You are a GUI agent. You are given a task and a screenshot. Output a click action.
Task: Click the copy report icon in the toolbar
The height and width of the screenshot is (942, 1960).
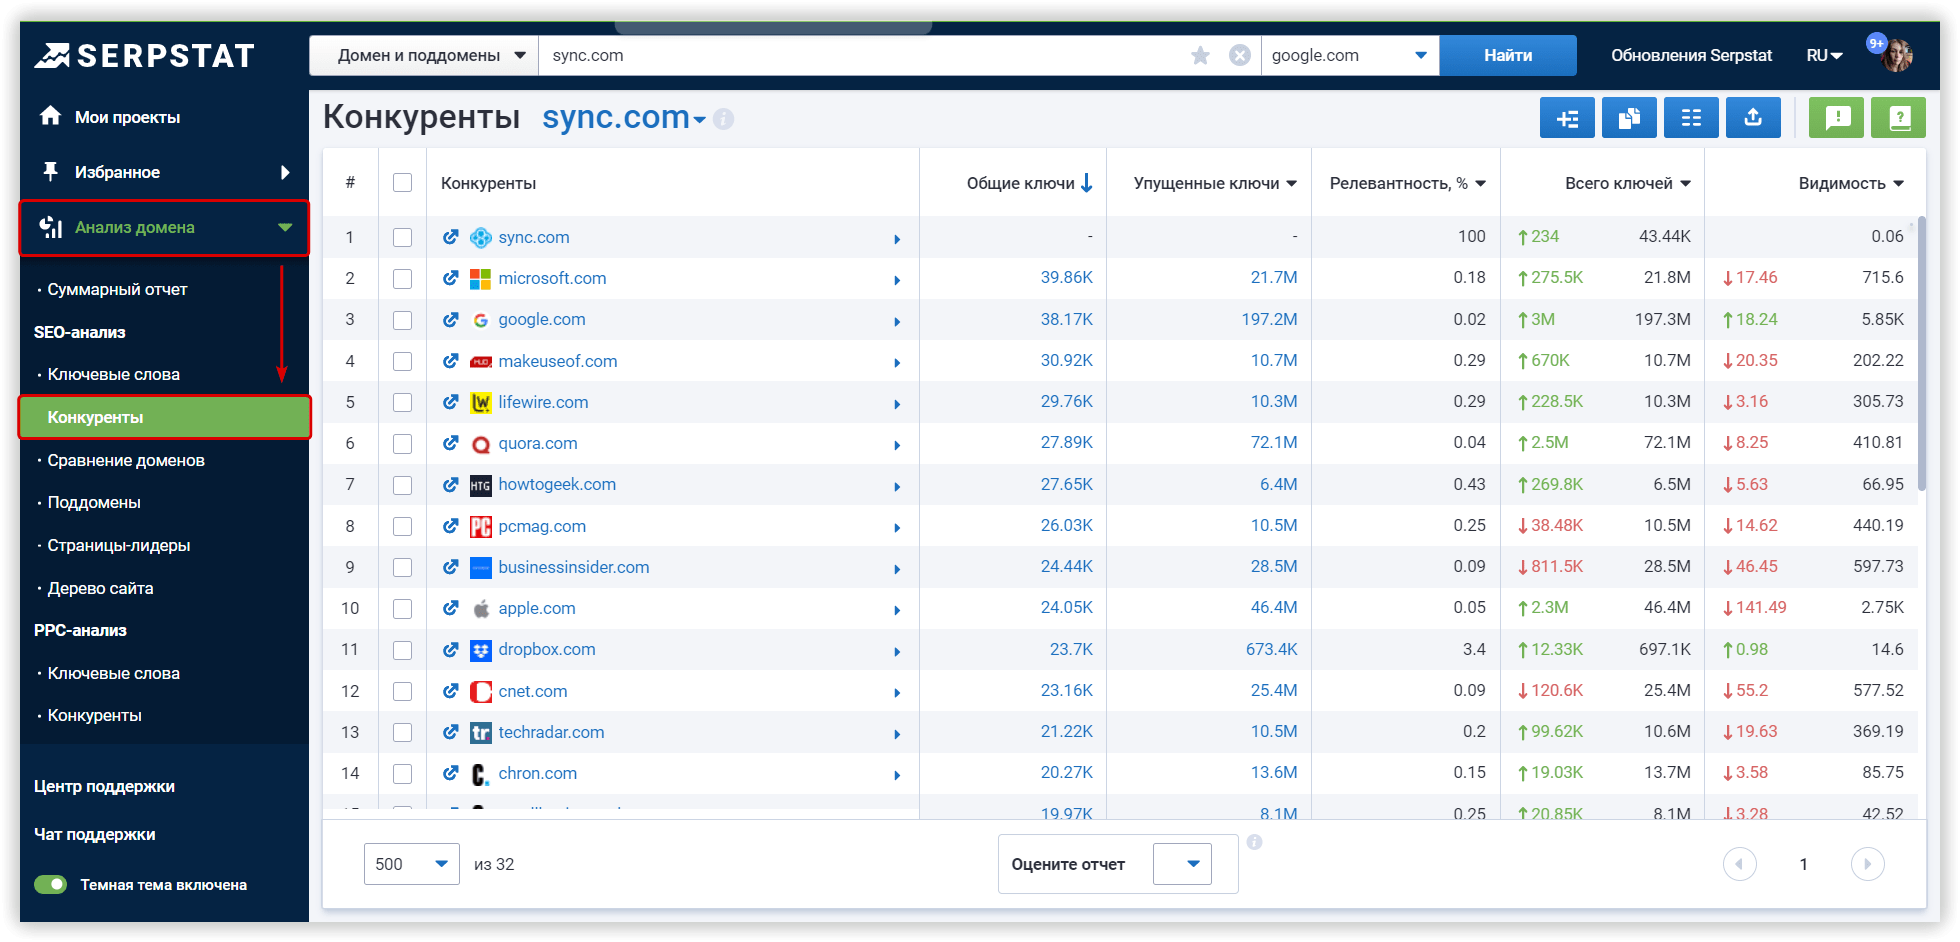click(x=1629, y=117)
